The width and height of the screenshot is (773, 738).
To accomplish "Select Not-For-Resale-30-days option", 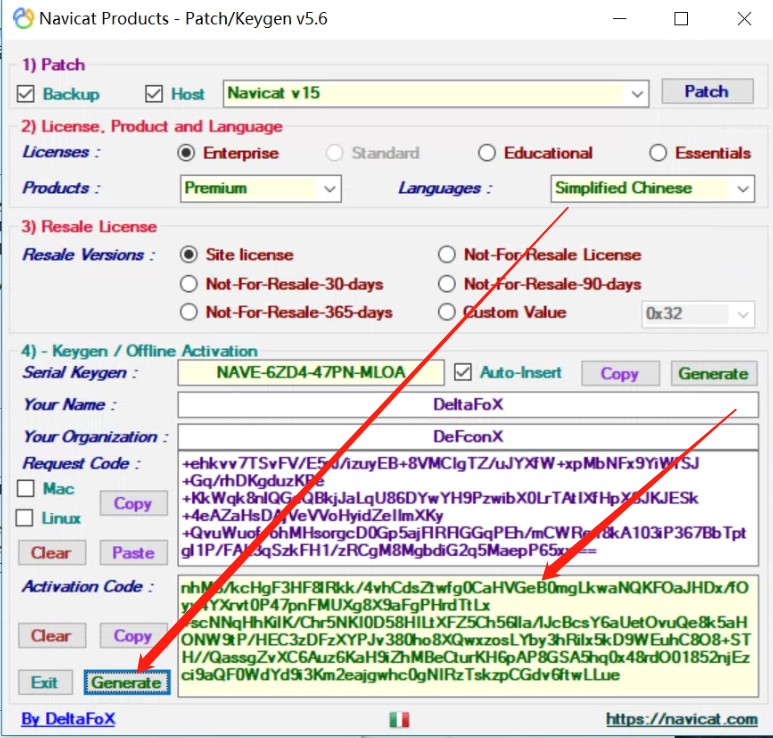I will click(x=189, y=284).
